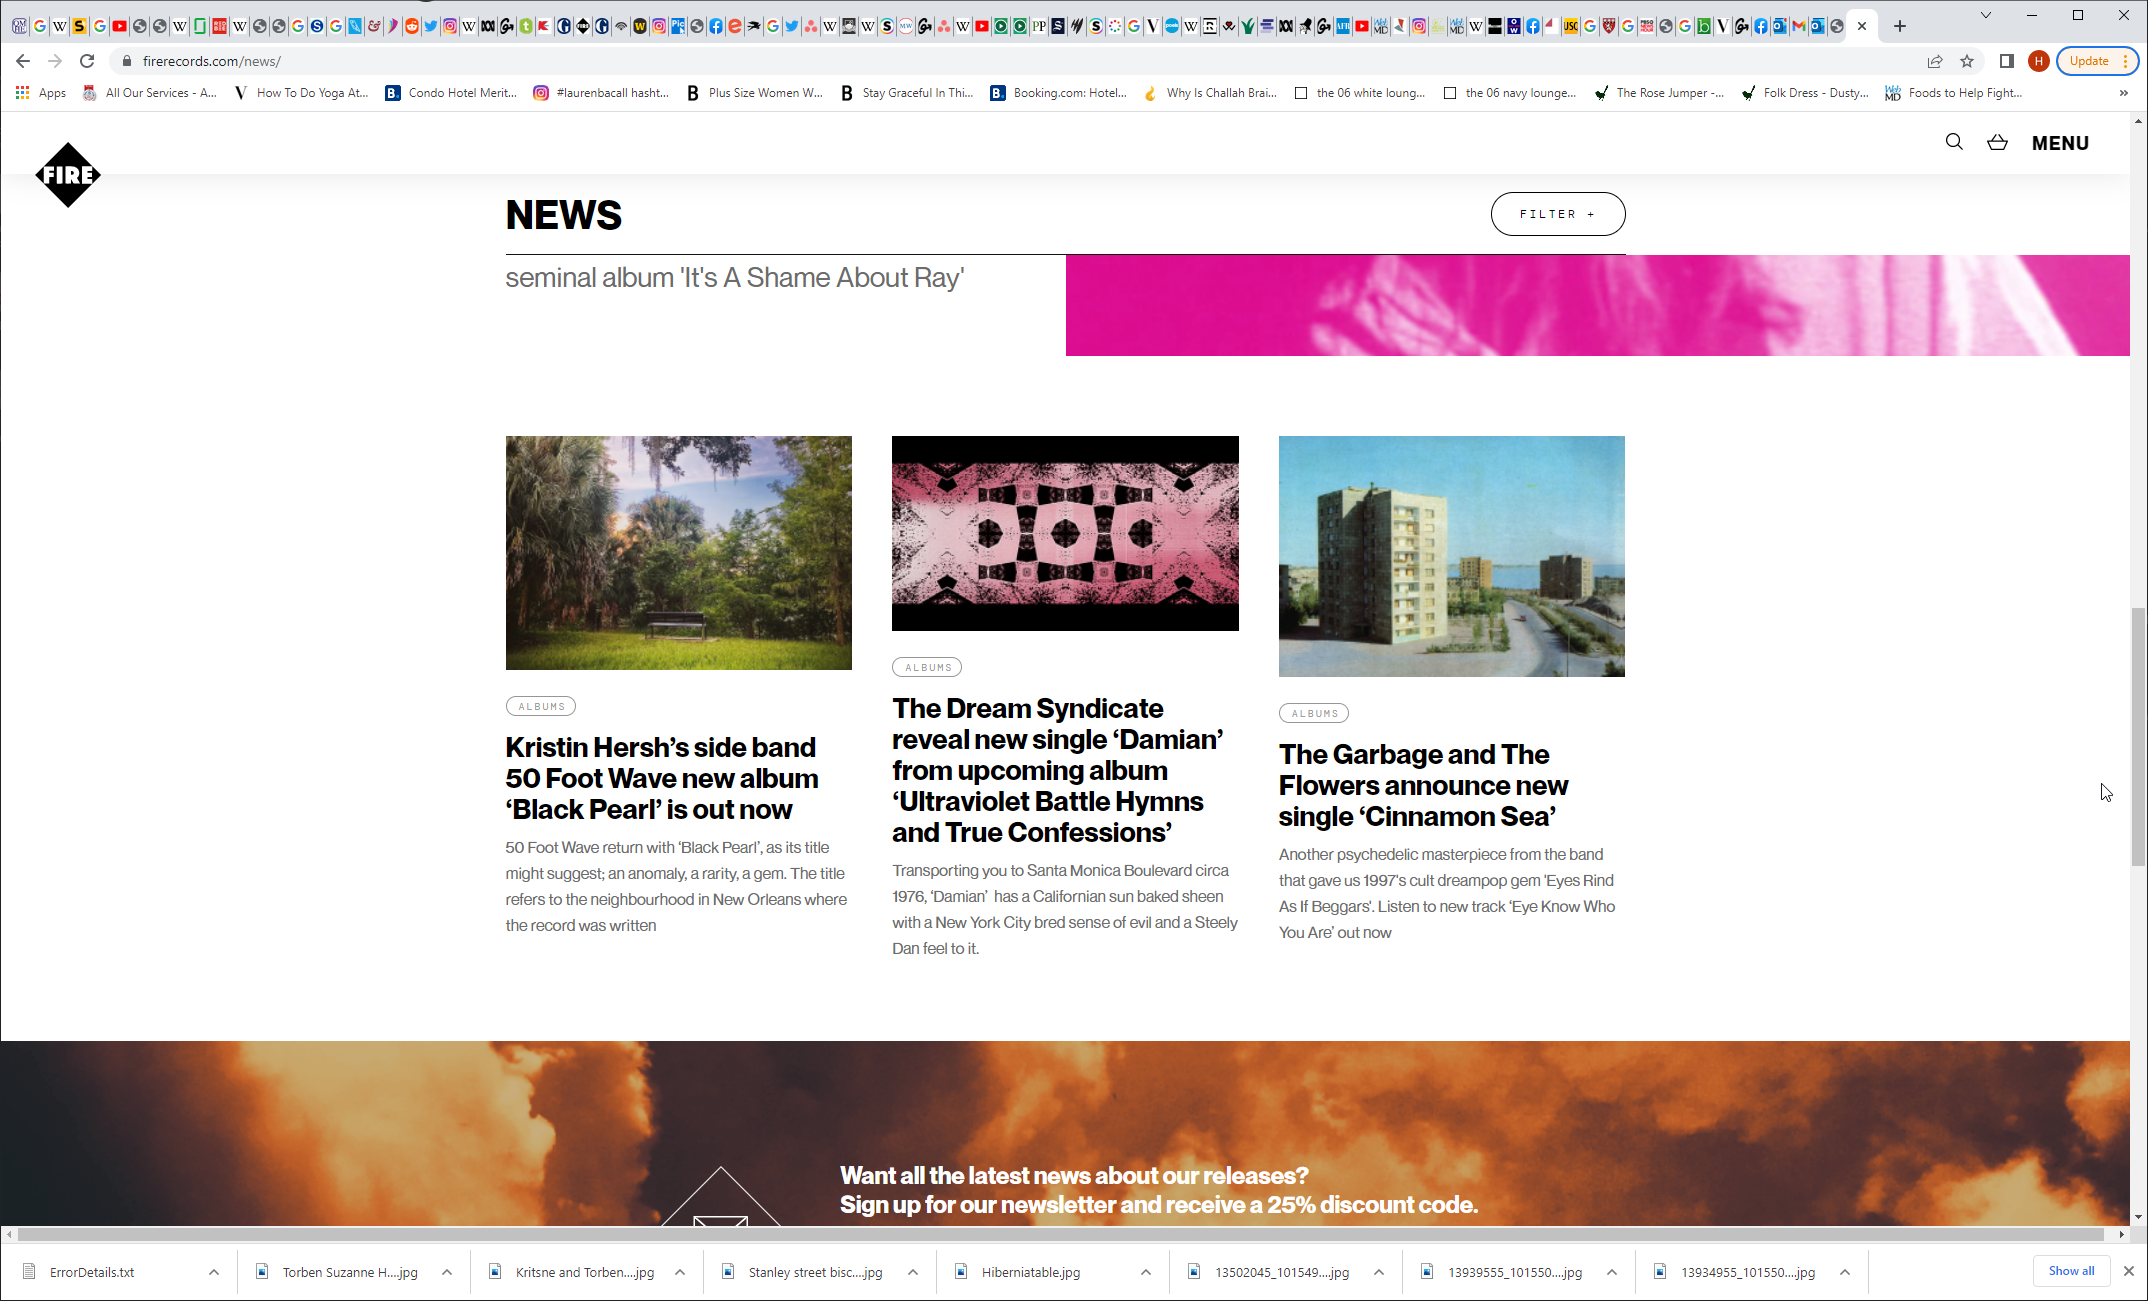Click the share page icon in address bar
The width and height of the screenshot is (2148, 1301).
coord(1935,61)
